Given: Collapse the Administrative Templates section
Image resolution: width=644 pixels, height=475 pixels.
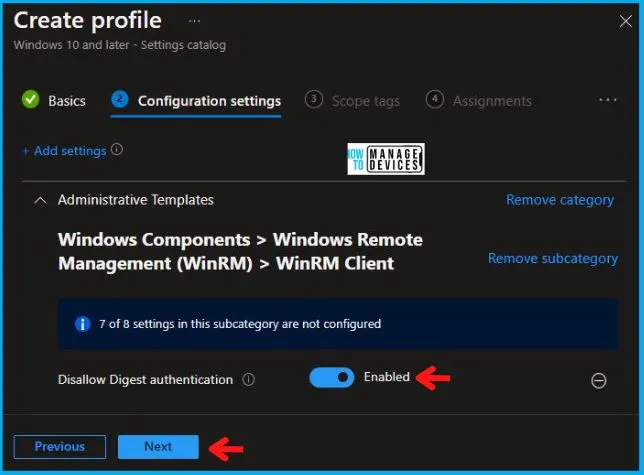Looking at the screenshot, I should point(40,200).
